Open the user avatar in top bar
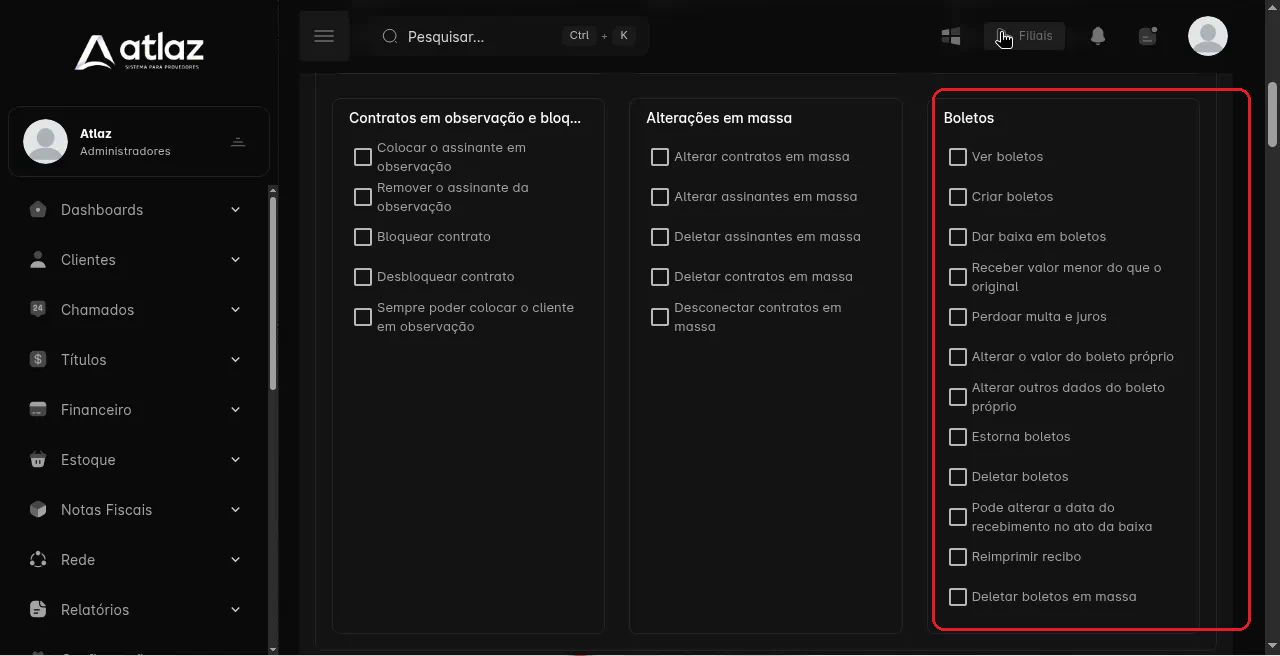Viewport: 1280px width, 656px height. pyautogui.click(x=1208, y=36)
